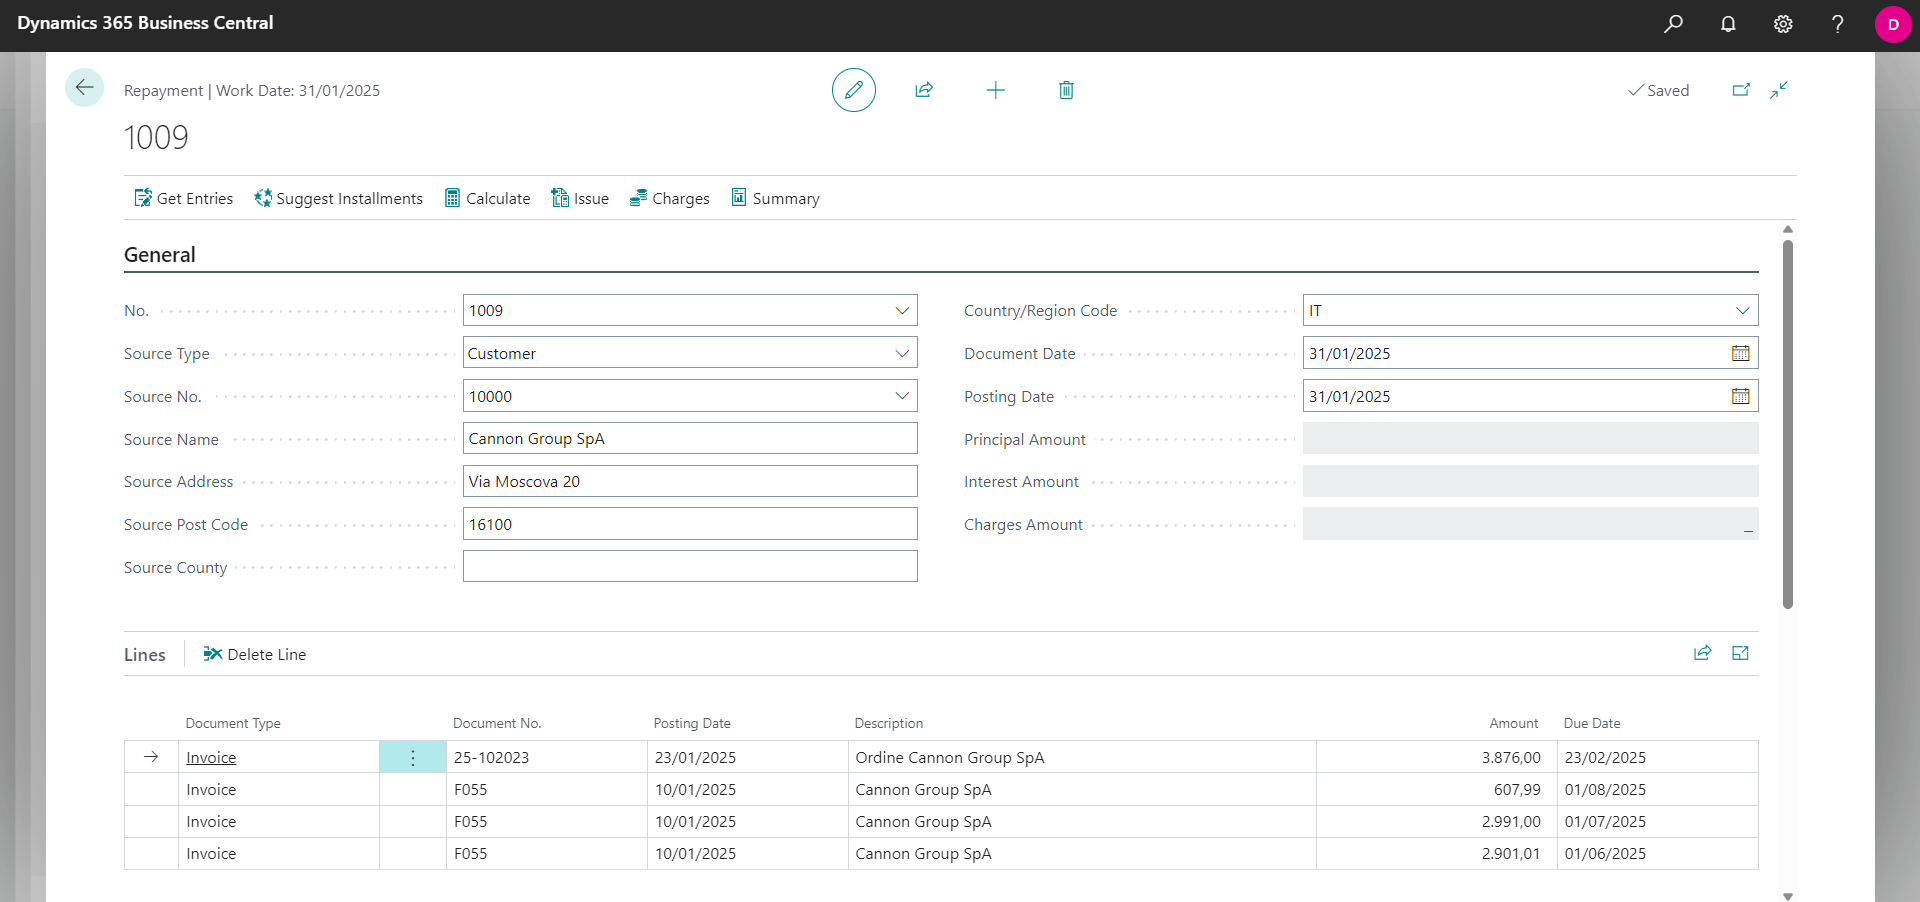Screen dimensions: 1920x902
Task: Toggle edit mode pencil icon
Action: click(x=854, y=90)
